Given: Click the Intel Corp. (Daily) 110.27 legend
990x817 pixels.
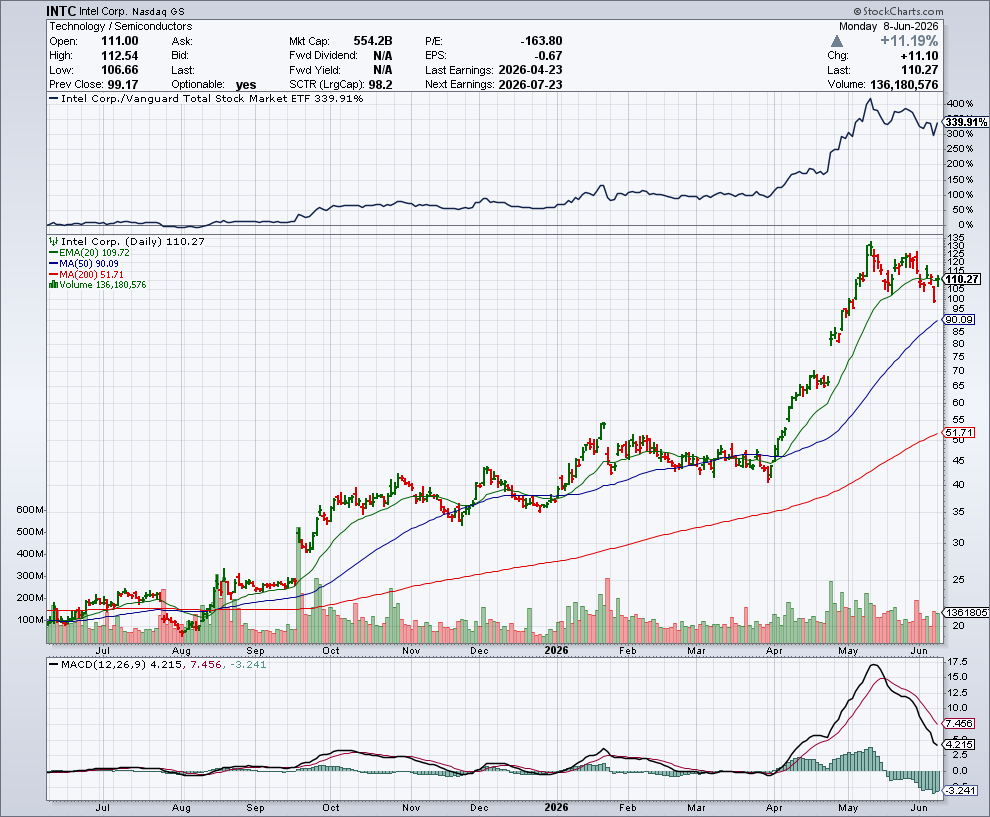Looking at the screenshot, I should pos(133,241).
